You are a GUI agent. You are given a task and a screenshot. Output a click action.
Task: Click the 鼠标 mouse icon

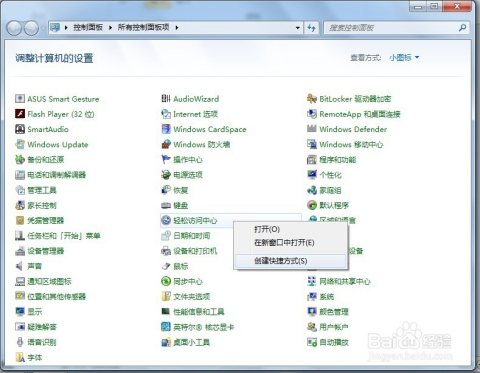coord(166,266)
